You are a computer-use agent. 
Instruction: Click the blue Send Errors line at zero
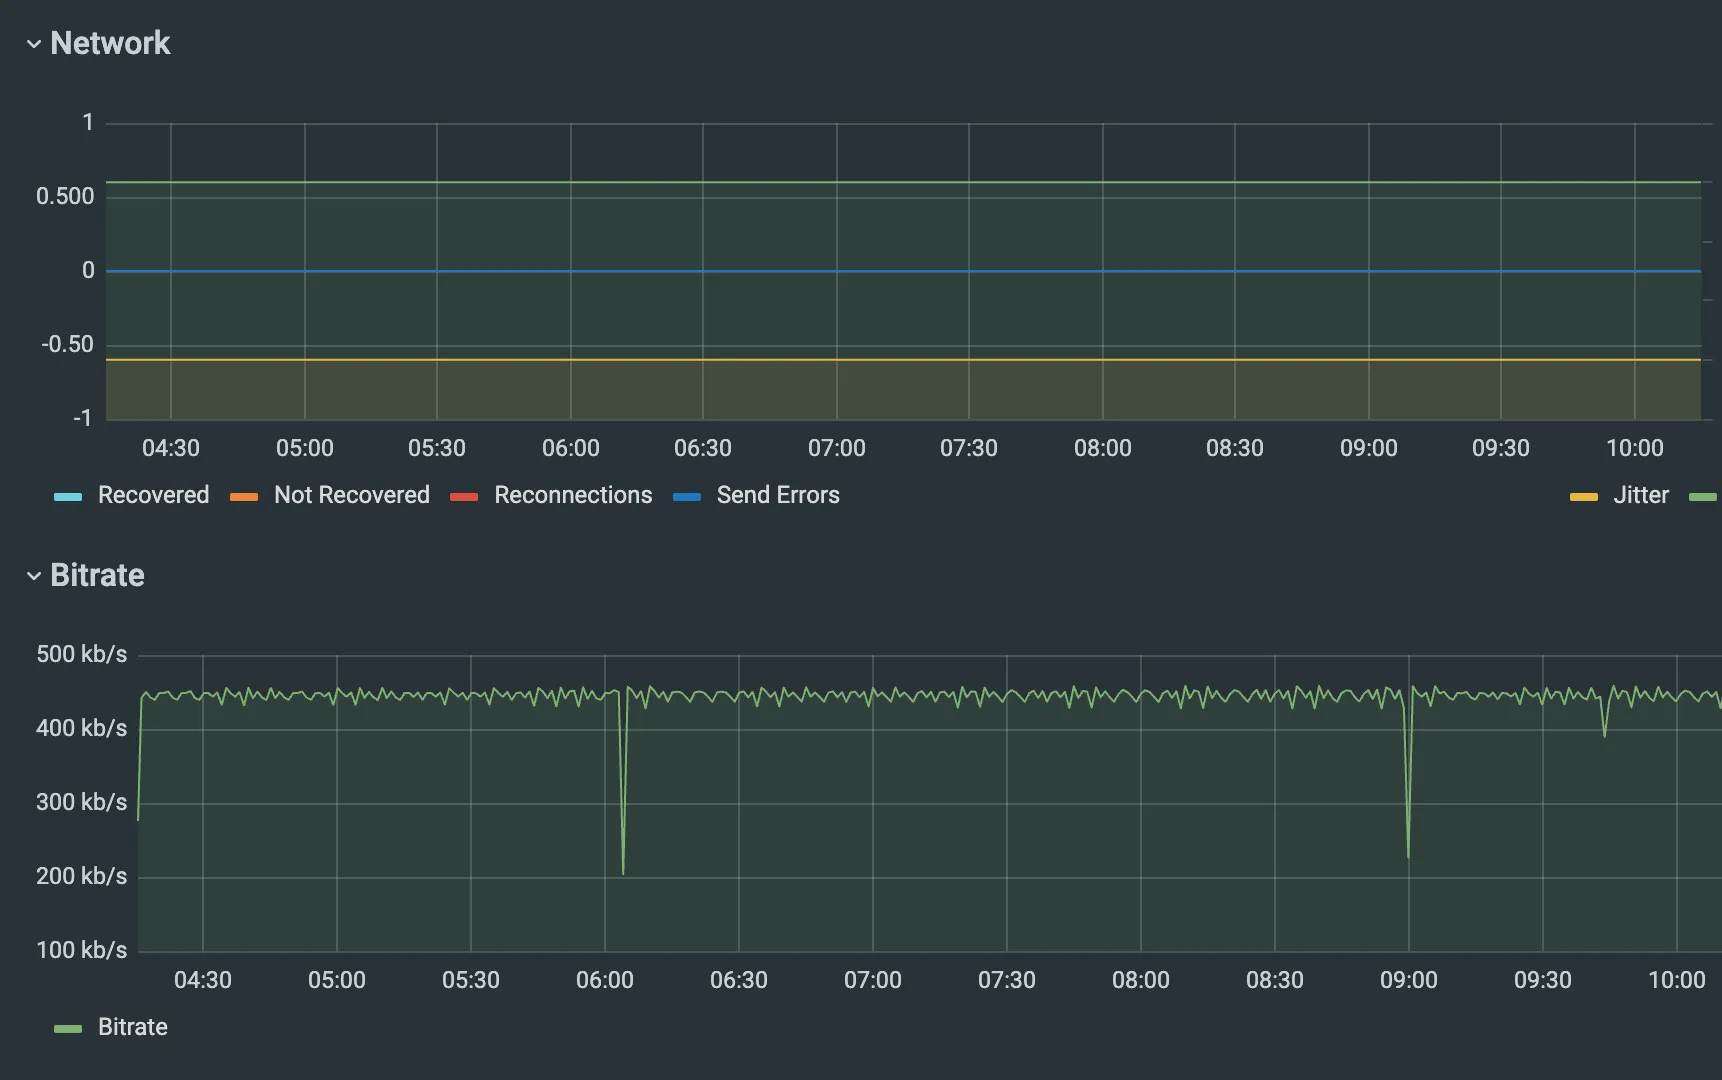903,271
